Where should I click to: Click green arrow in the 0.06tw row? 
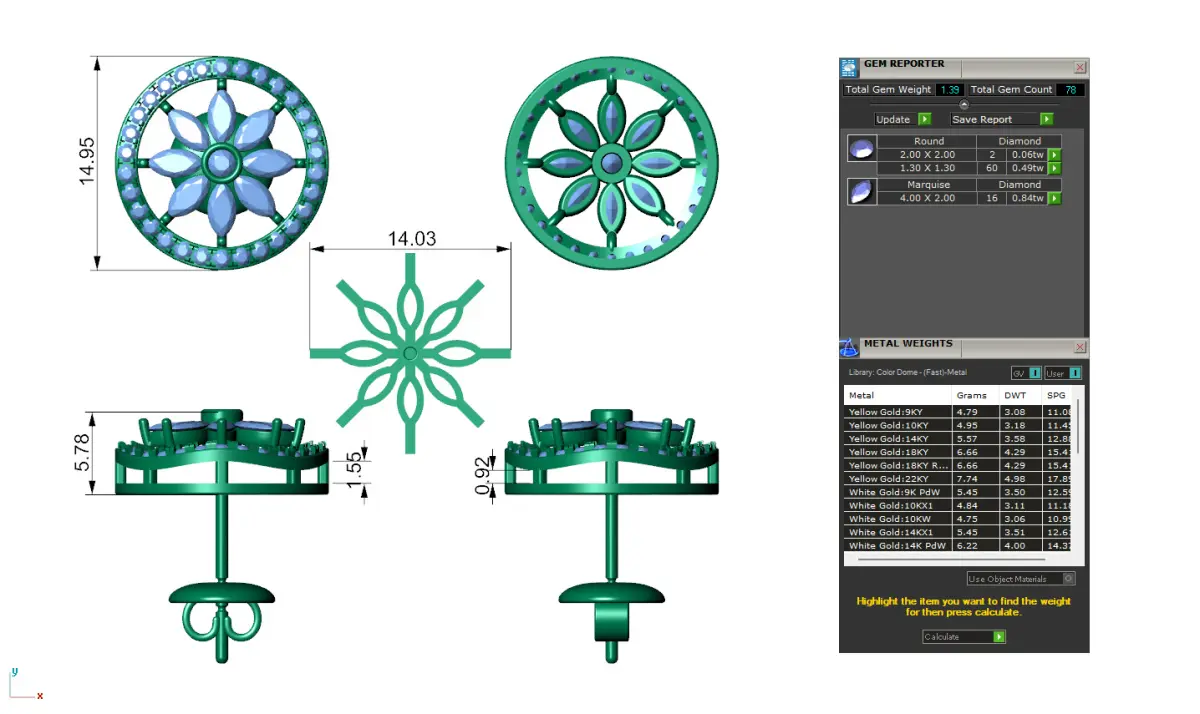[x=1054, y=155]
